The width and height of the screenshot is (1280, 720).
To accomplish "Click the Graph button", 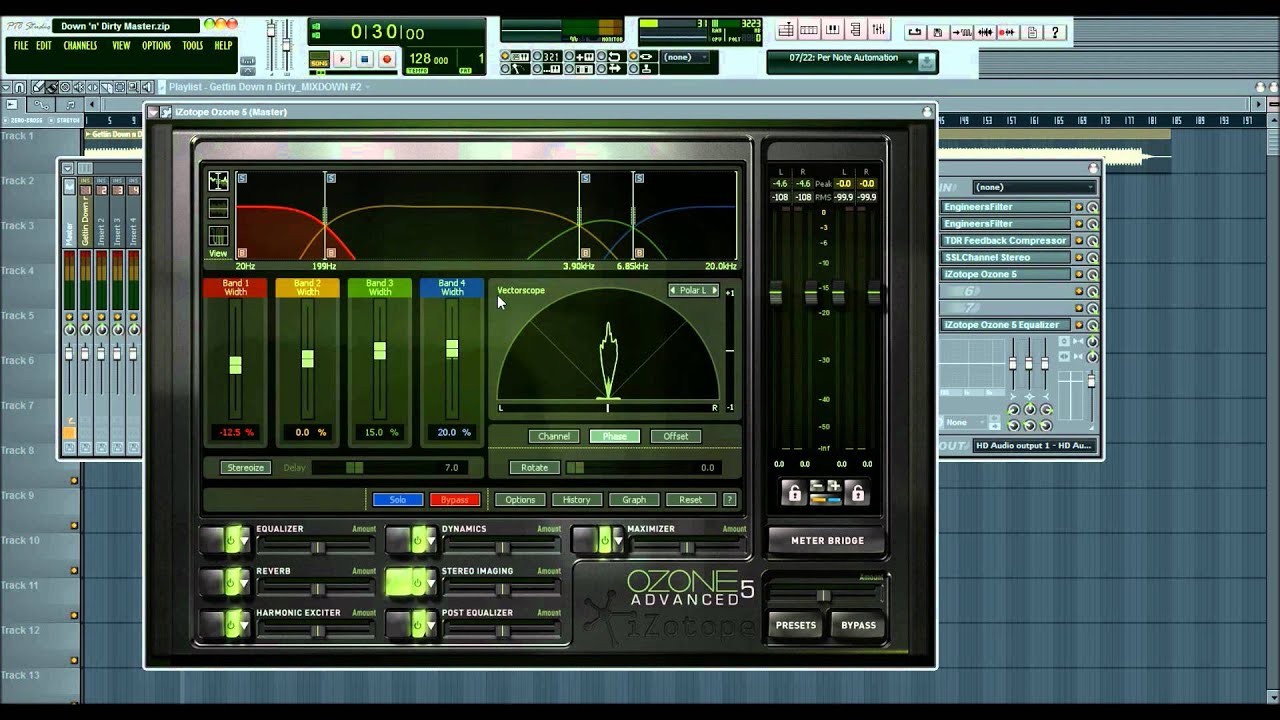I will point(634,499).
